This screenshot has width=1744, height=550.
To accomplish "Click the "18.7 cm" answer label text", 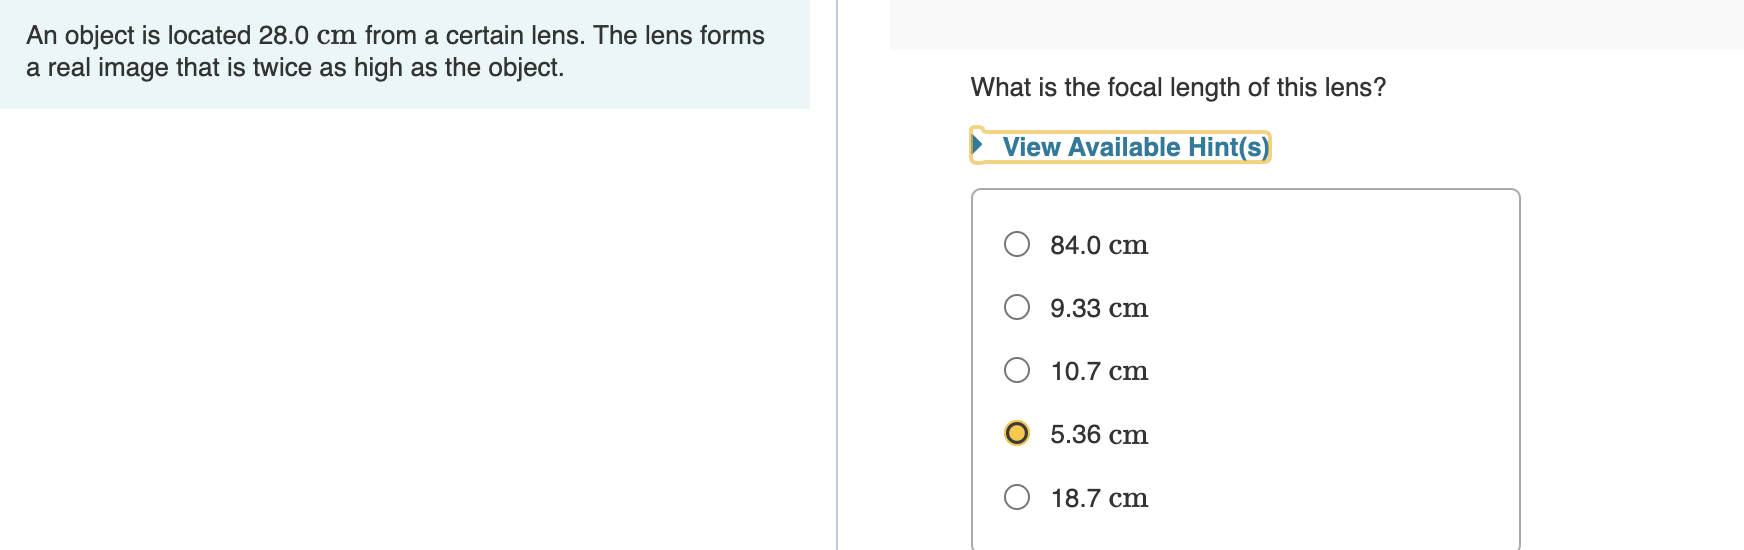I will coord(1099,498).
